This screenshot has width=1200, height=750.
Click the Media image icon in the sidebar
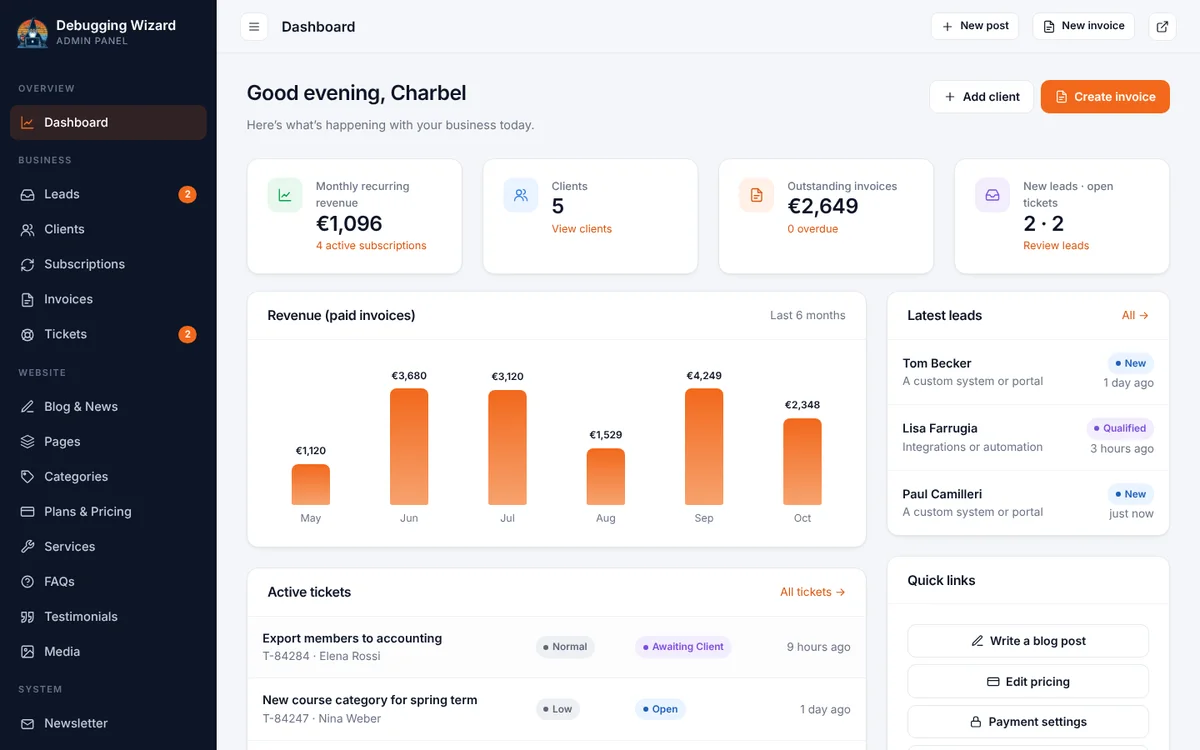pos(27,651)
